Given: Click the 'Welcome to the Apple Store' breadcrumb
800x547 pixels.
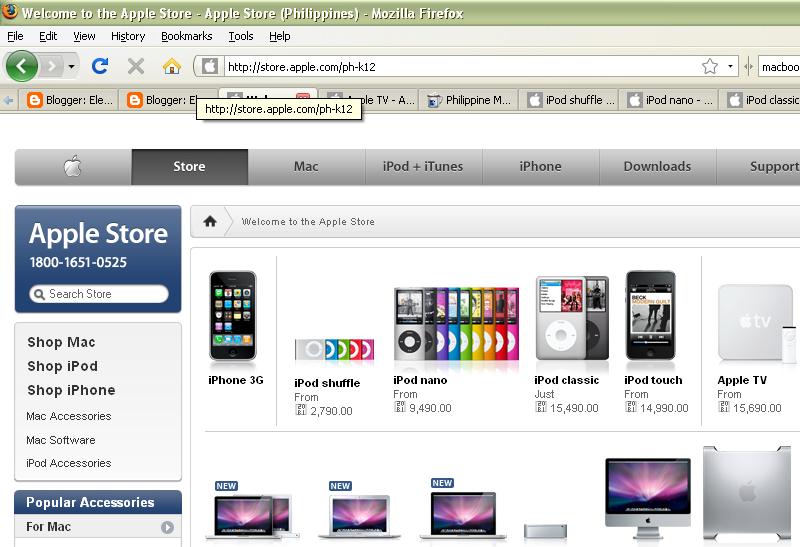Looking at the screenshot, I should point(308,221).
